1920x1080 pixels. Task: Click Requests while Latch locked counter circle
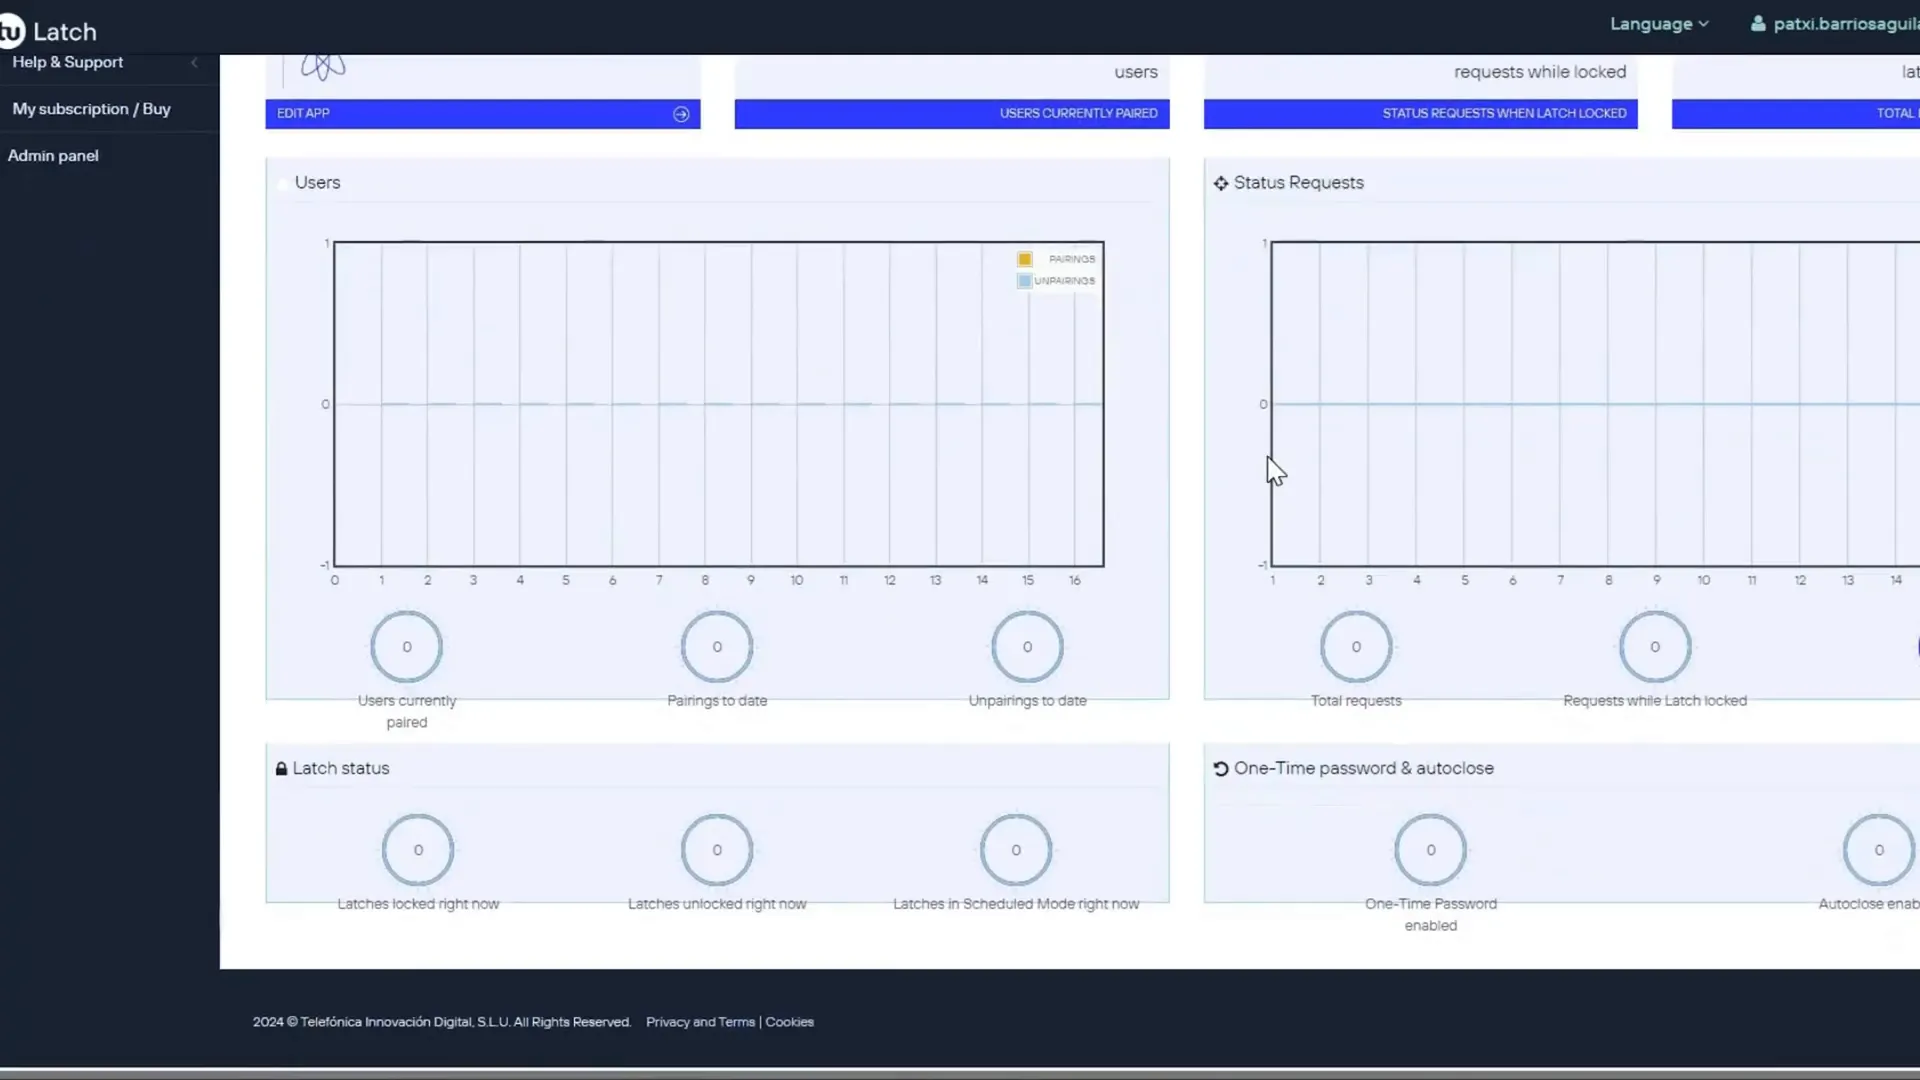point(1655,647)
